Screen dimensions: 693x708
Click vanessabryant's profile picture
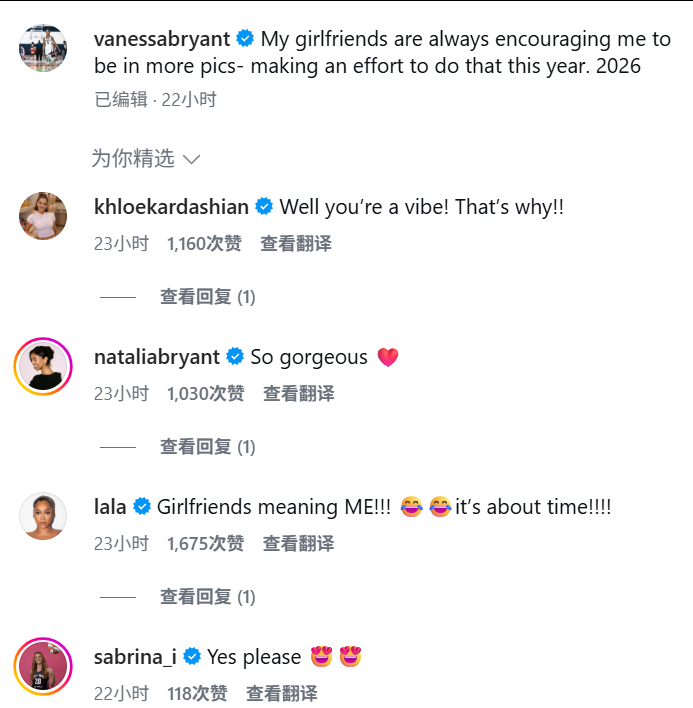pyautogui.click(x=43, y=48)
